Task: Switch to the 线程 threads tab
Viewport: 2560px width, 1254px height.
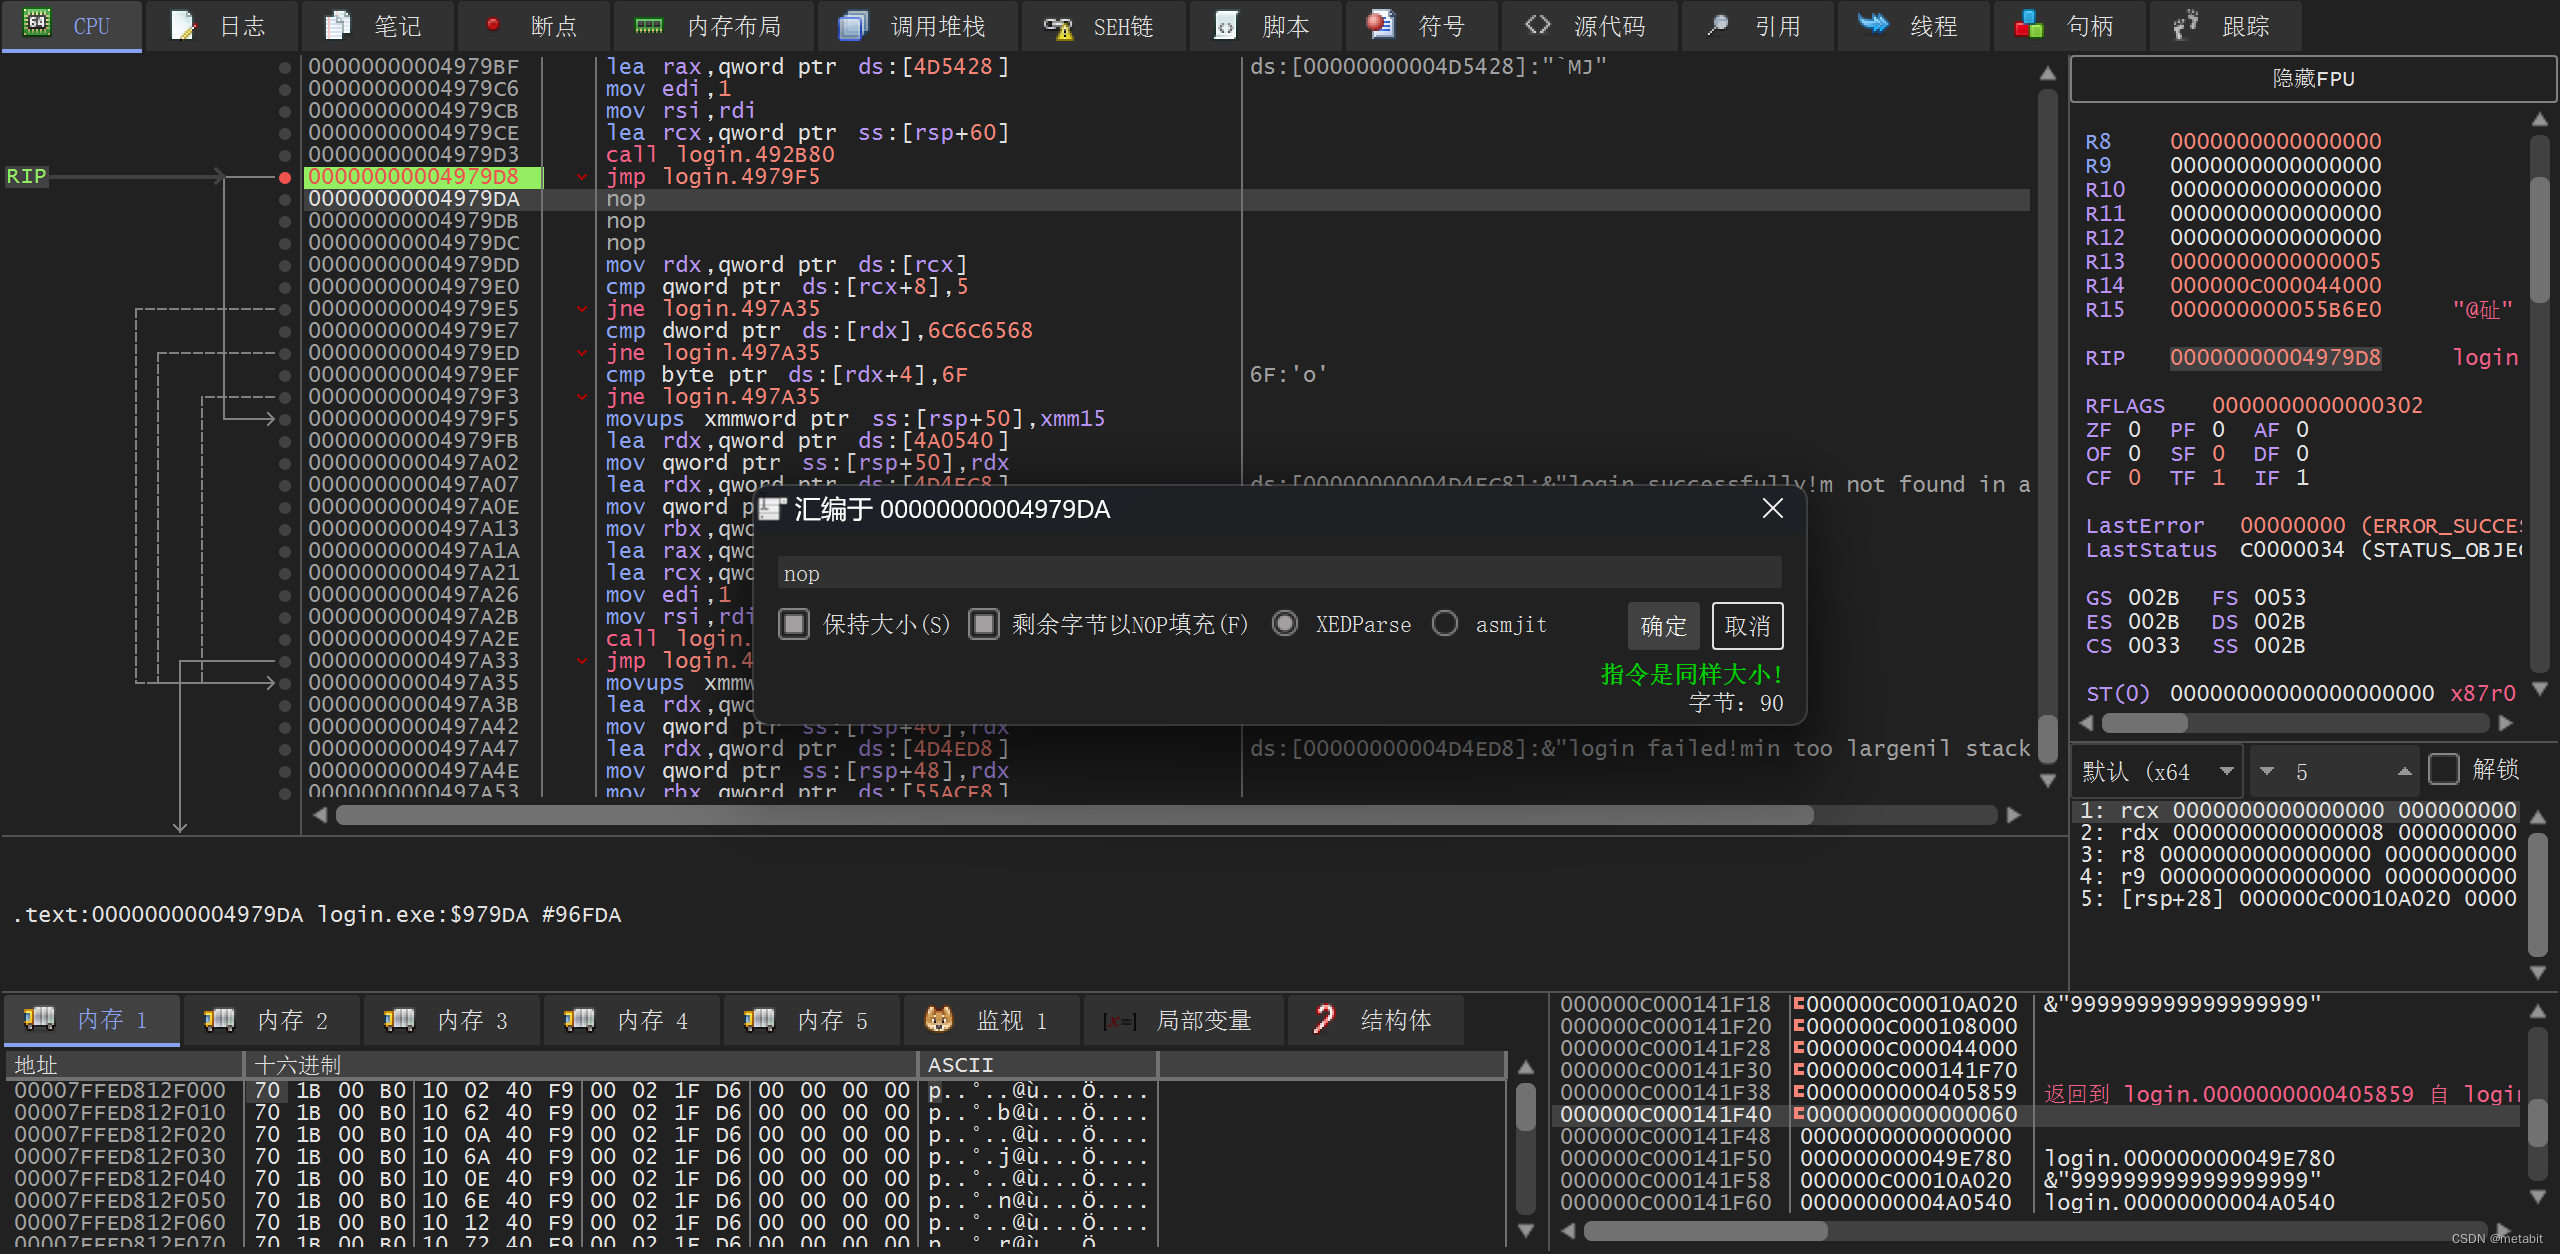Action: click(1913, 26)
